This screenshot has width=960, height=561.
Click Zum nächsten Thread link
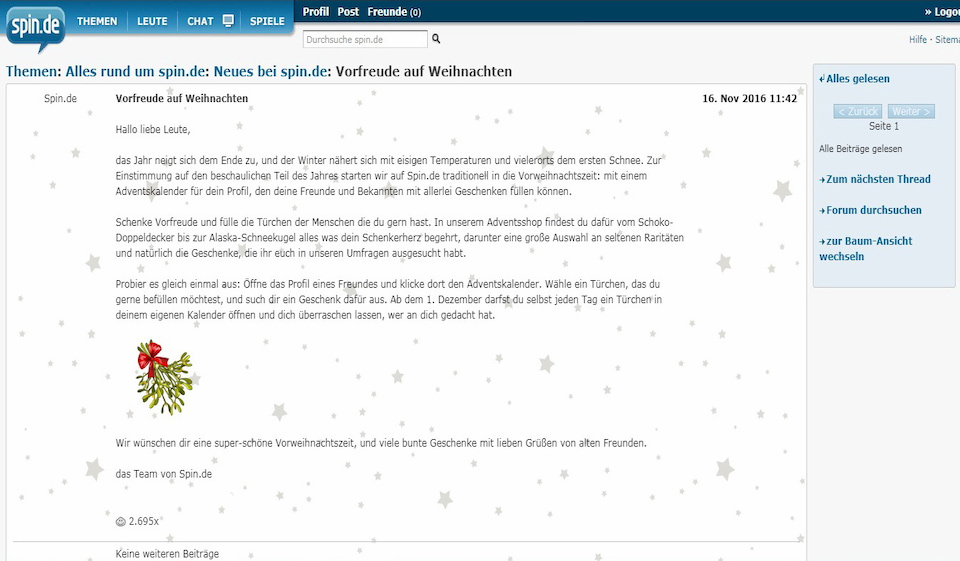875,179
